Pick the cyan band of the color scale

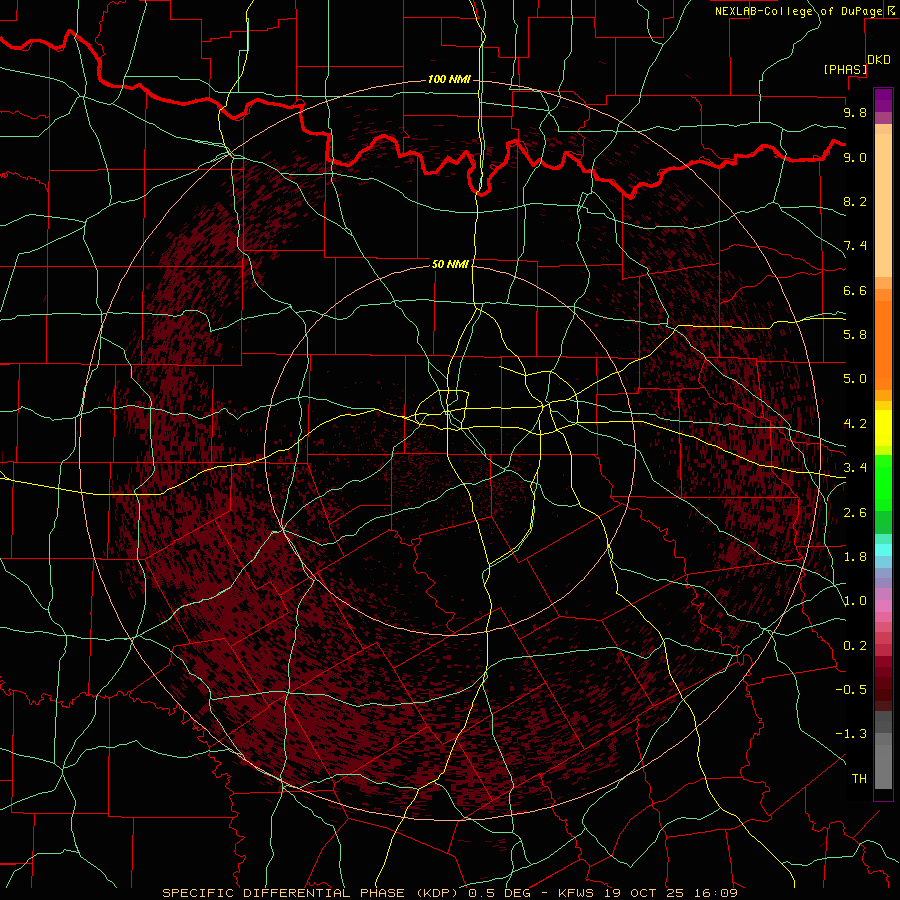pos(883,550)
